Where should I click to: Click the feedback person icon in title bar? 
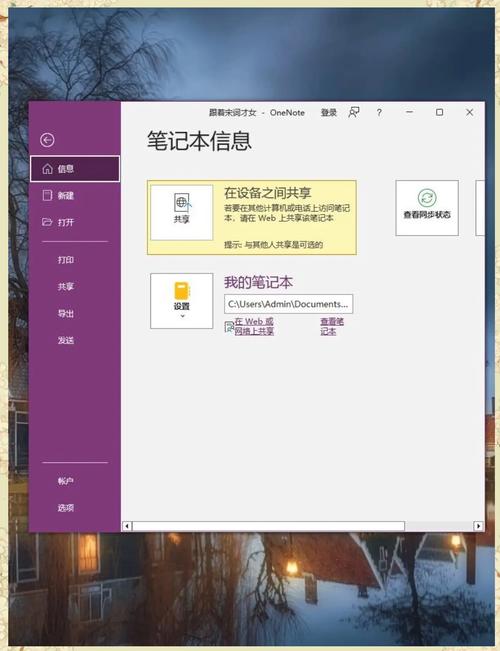354,112
